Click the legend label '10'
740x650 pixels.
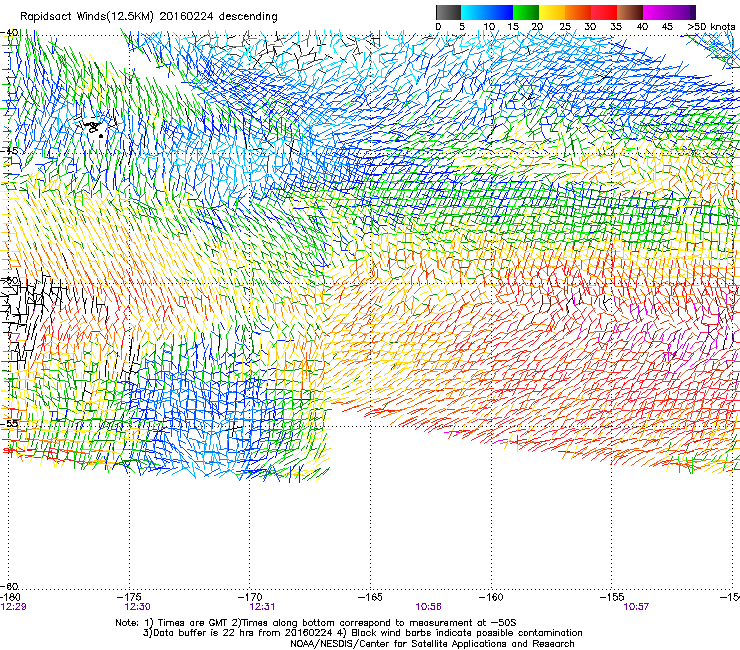coord(489,27)
